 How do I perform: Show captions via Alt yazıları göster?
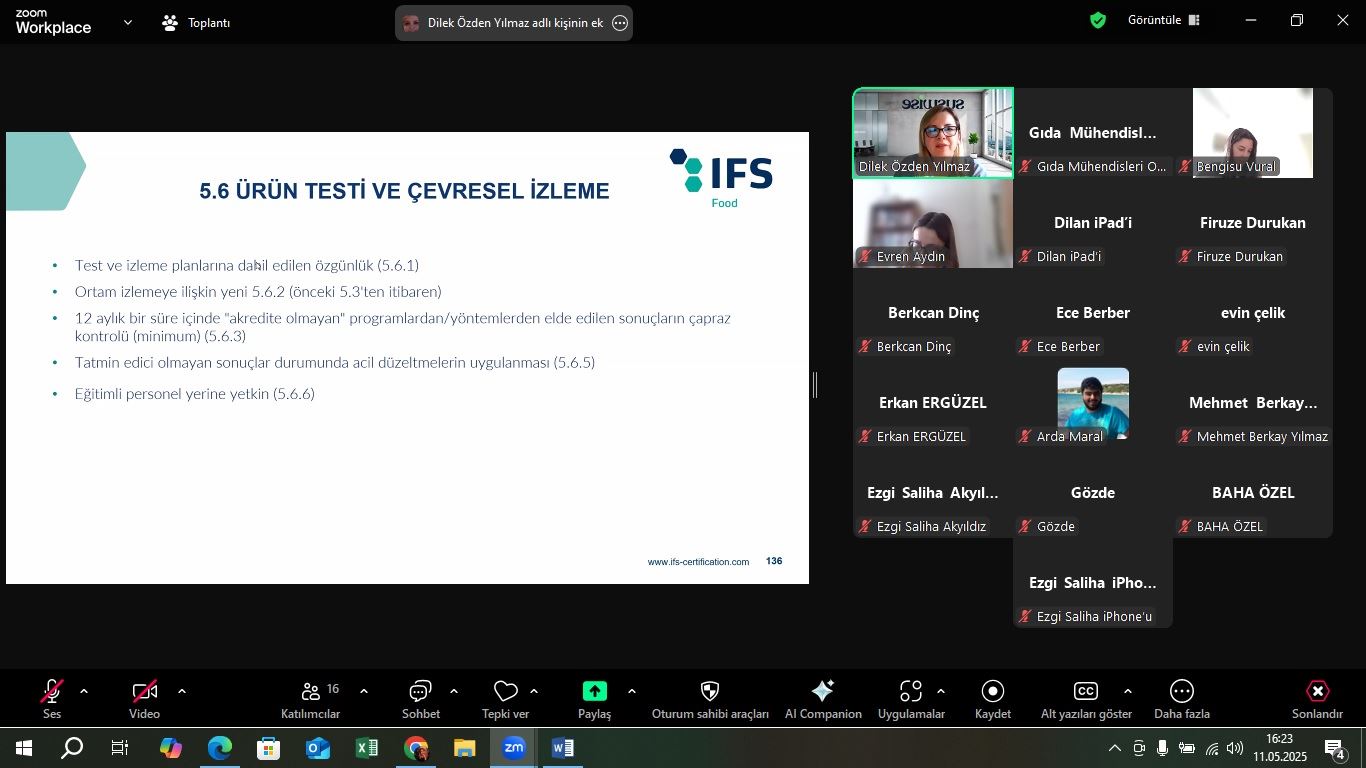[1086, 698]
